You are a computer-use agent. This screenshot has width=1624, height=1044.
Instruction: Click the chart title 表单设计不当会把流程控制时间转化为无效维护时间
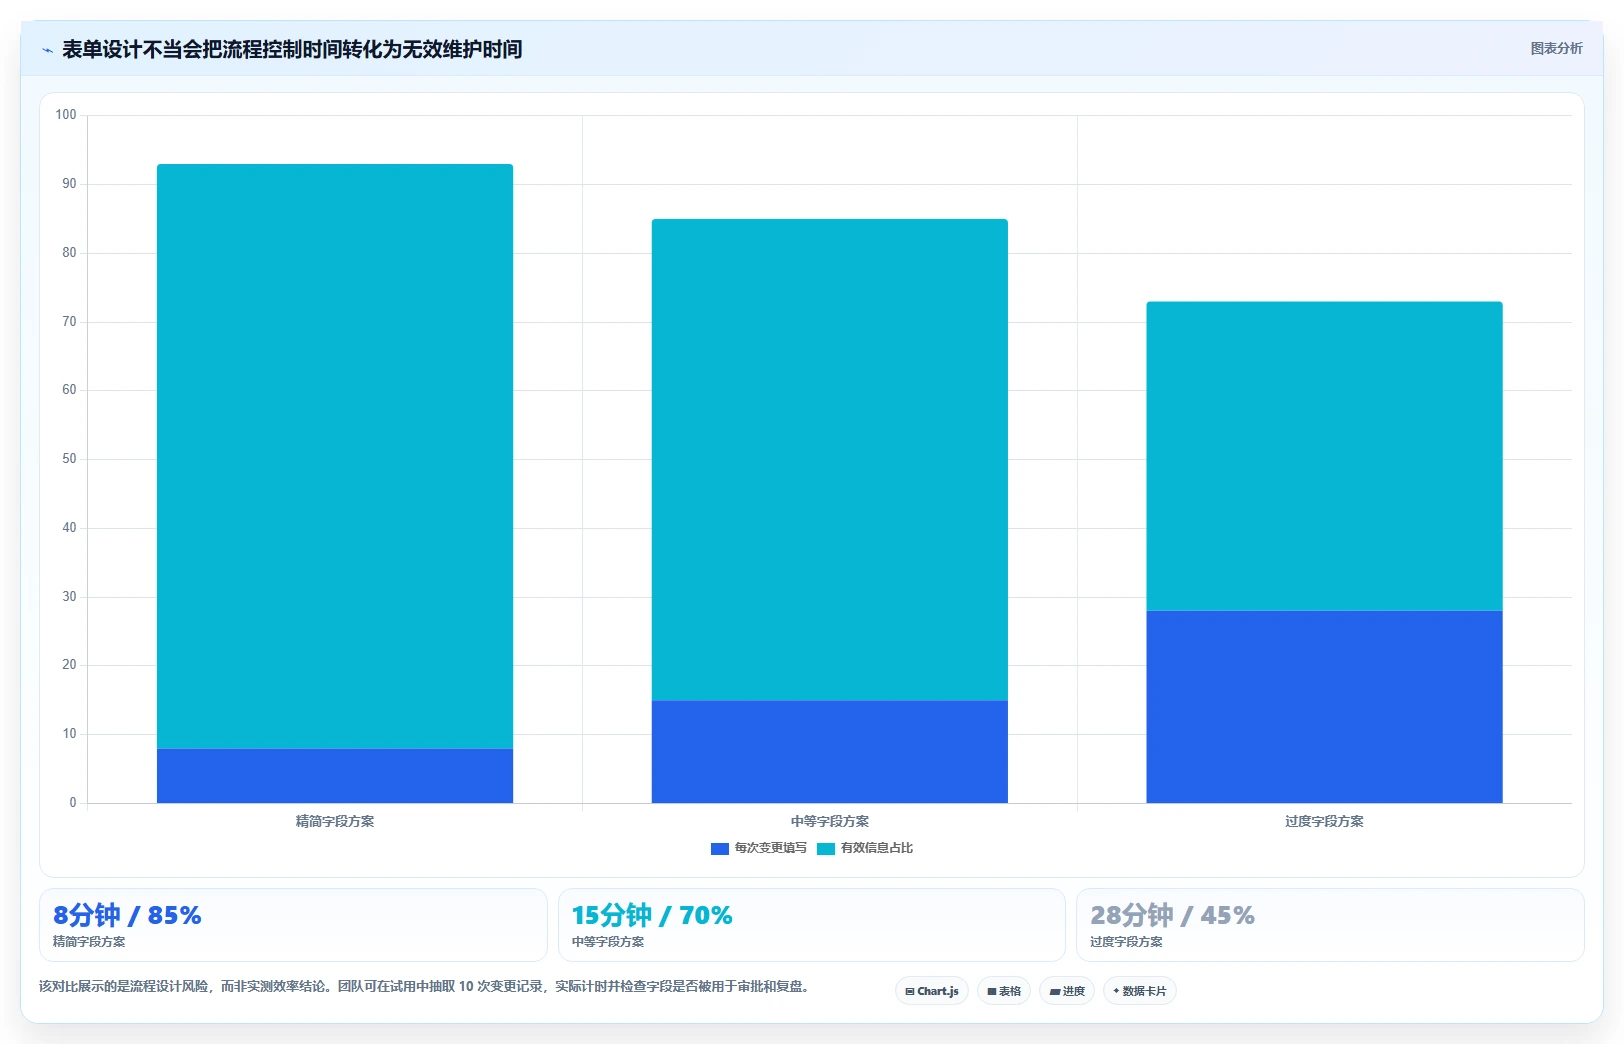pyautogui.click(x=292, y=49)
